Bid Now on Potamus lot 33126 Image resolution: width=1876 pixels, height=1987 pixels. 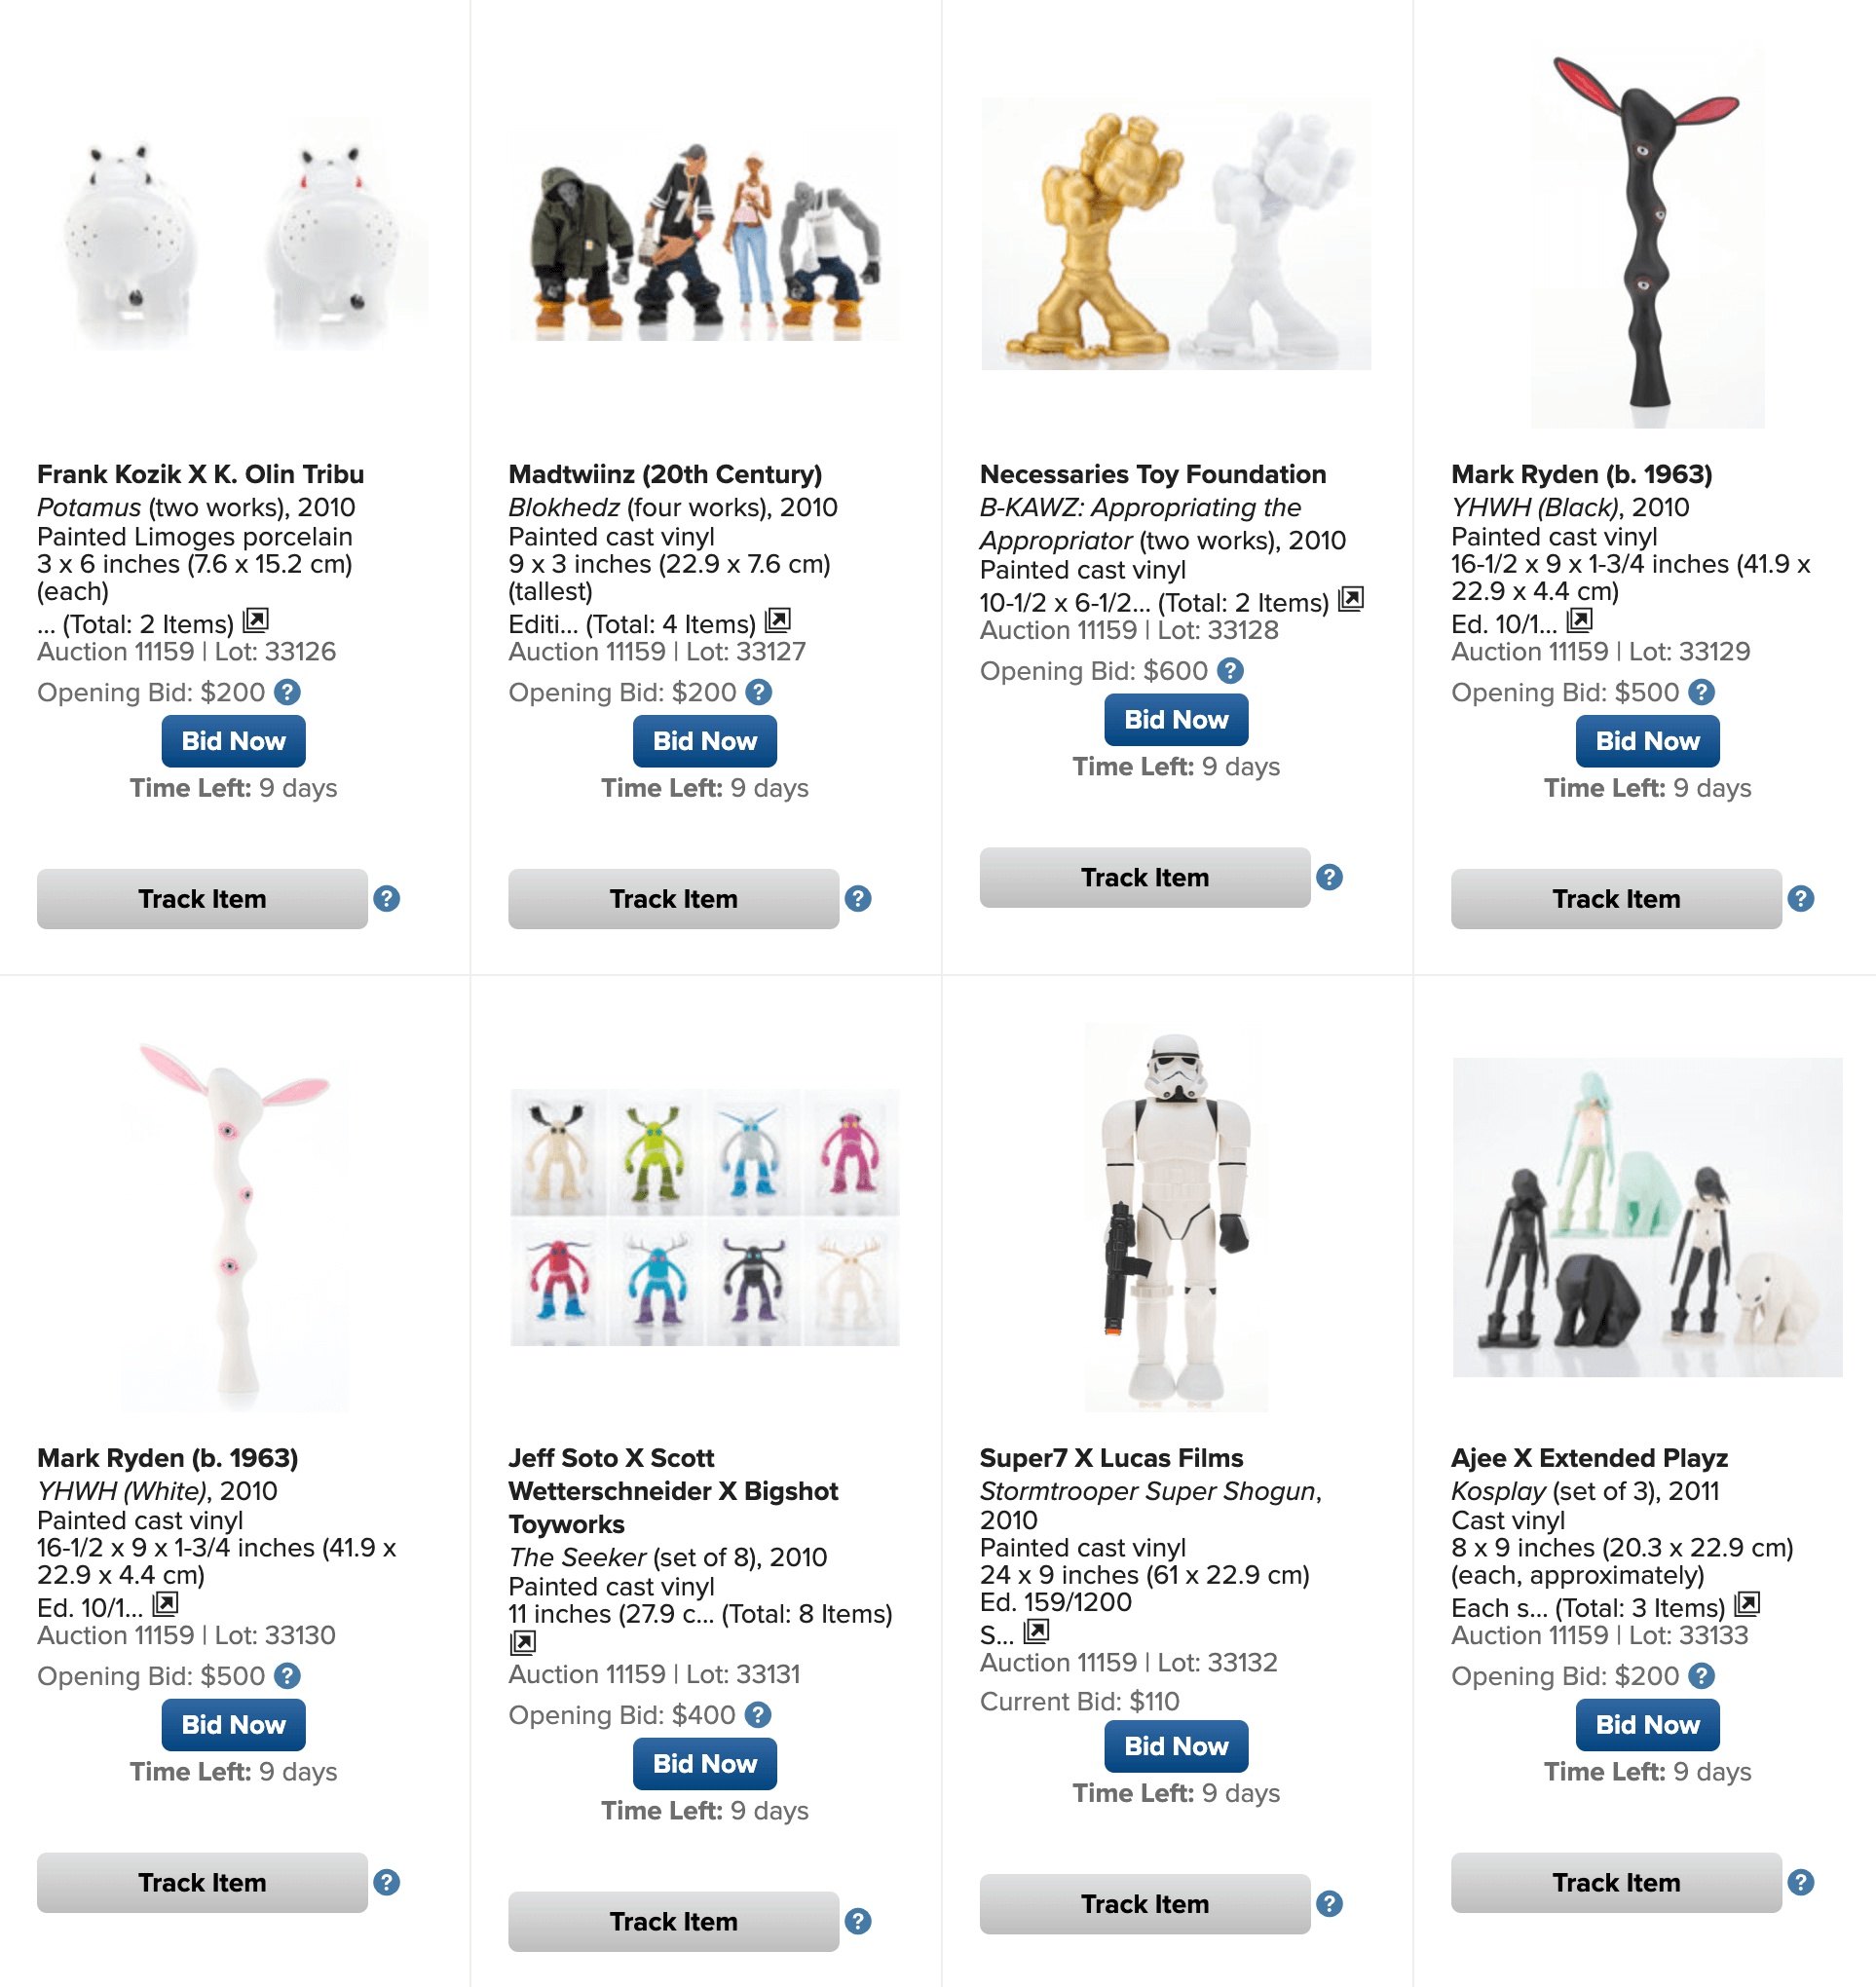click(x=234, y=741)
